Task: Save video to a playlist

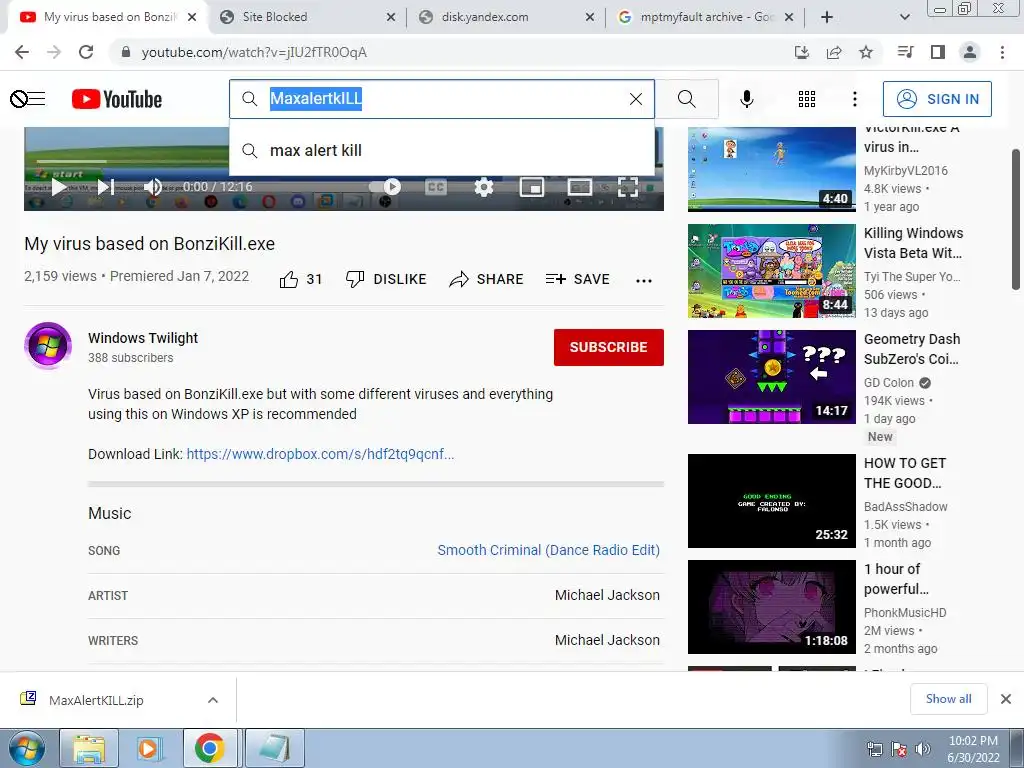Action: [577, 280]
